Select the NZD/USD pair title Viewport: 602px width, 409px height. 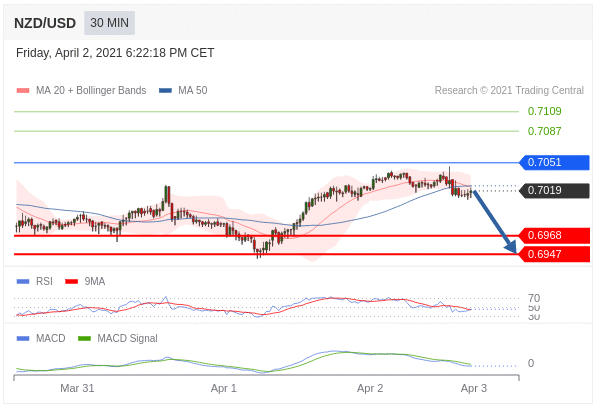pyautogui.click(x=45, y=23)
